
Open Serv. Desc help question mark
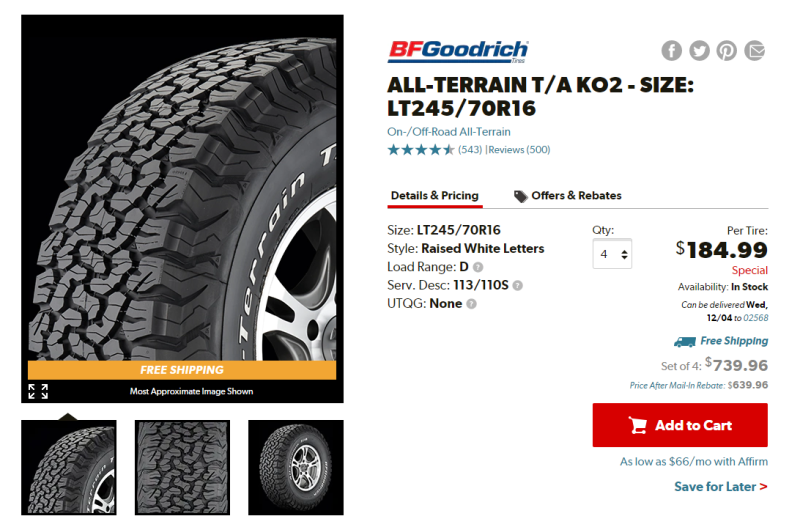(517, 285)
